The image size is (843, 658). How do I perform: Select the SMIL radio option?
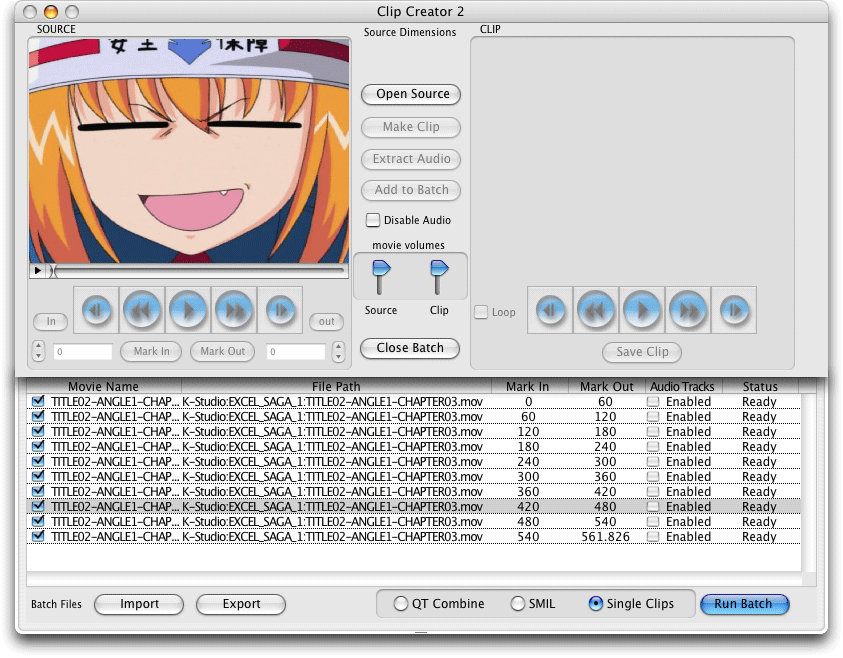click(517, 604)
